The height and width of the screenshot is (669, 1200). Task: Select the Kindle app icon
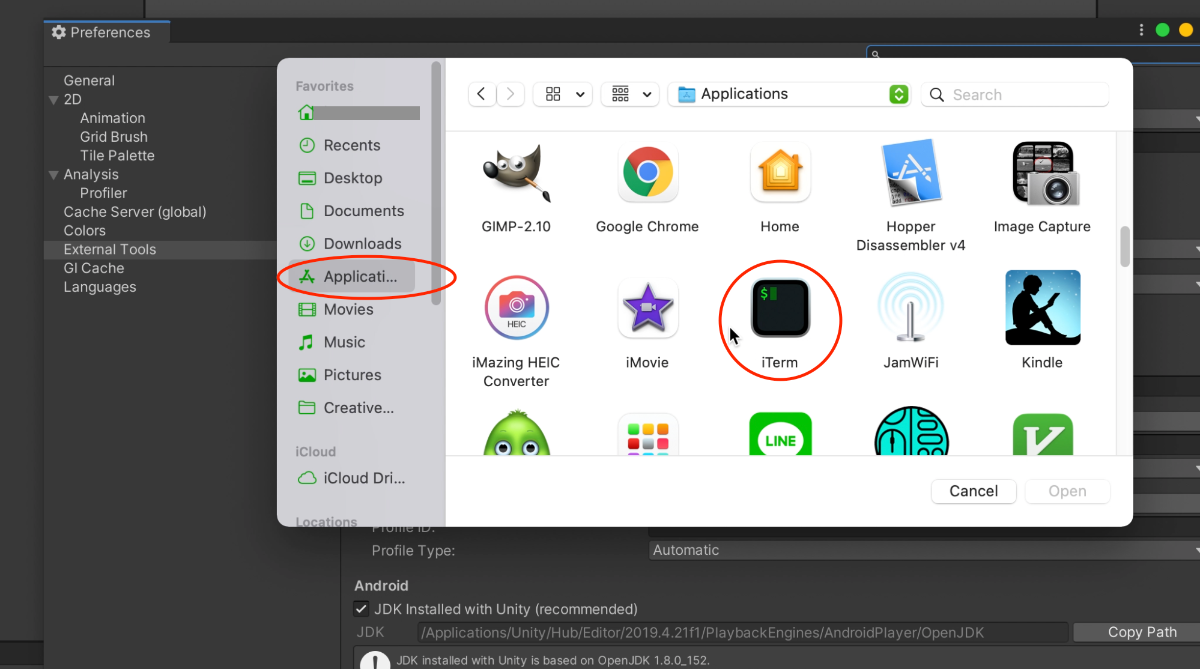click(1042, 308)
